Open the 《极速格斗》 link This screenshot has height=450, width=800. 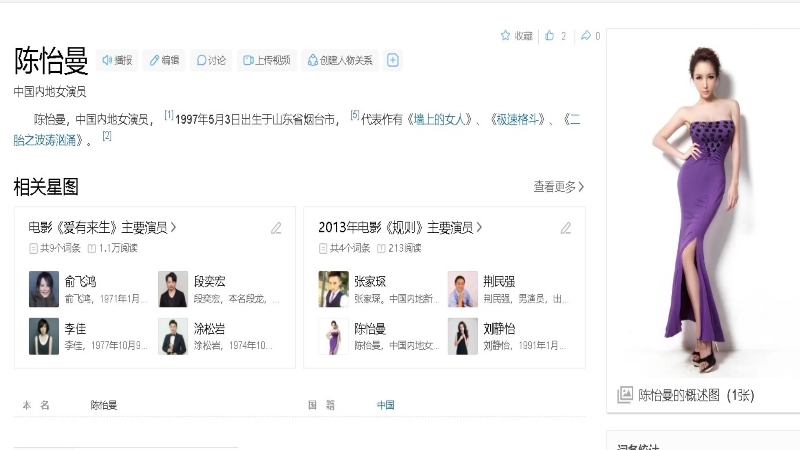point(517,119)
